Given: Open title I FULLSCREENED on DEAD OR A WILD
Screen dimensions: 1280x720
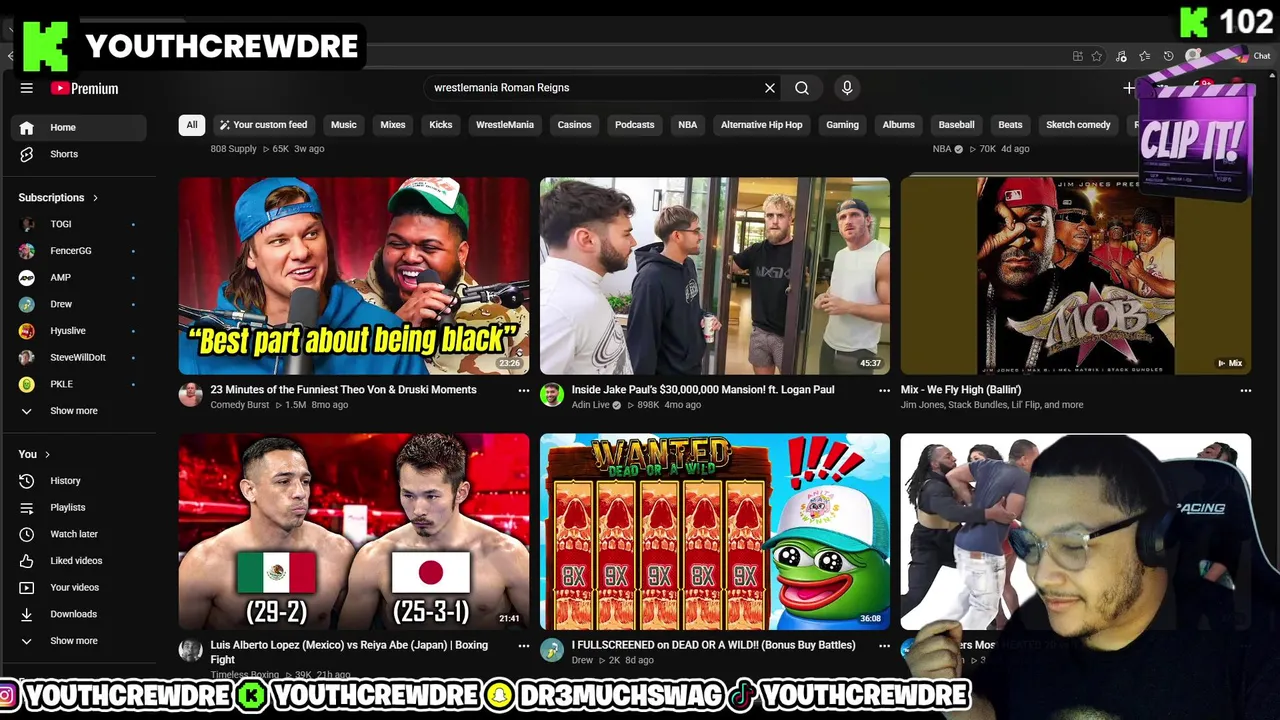Looking at the screenshot, I should coord(713,645).
